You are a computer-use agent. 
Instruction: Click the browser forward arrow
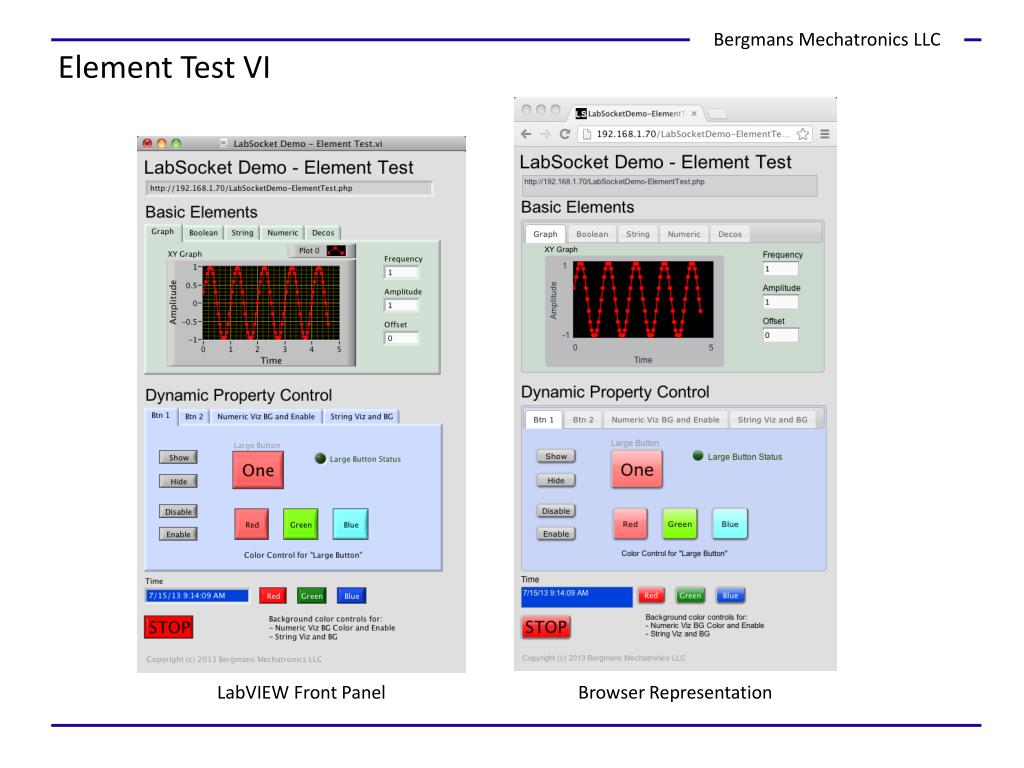click(545, 134)
